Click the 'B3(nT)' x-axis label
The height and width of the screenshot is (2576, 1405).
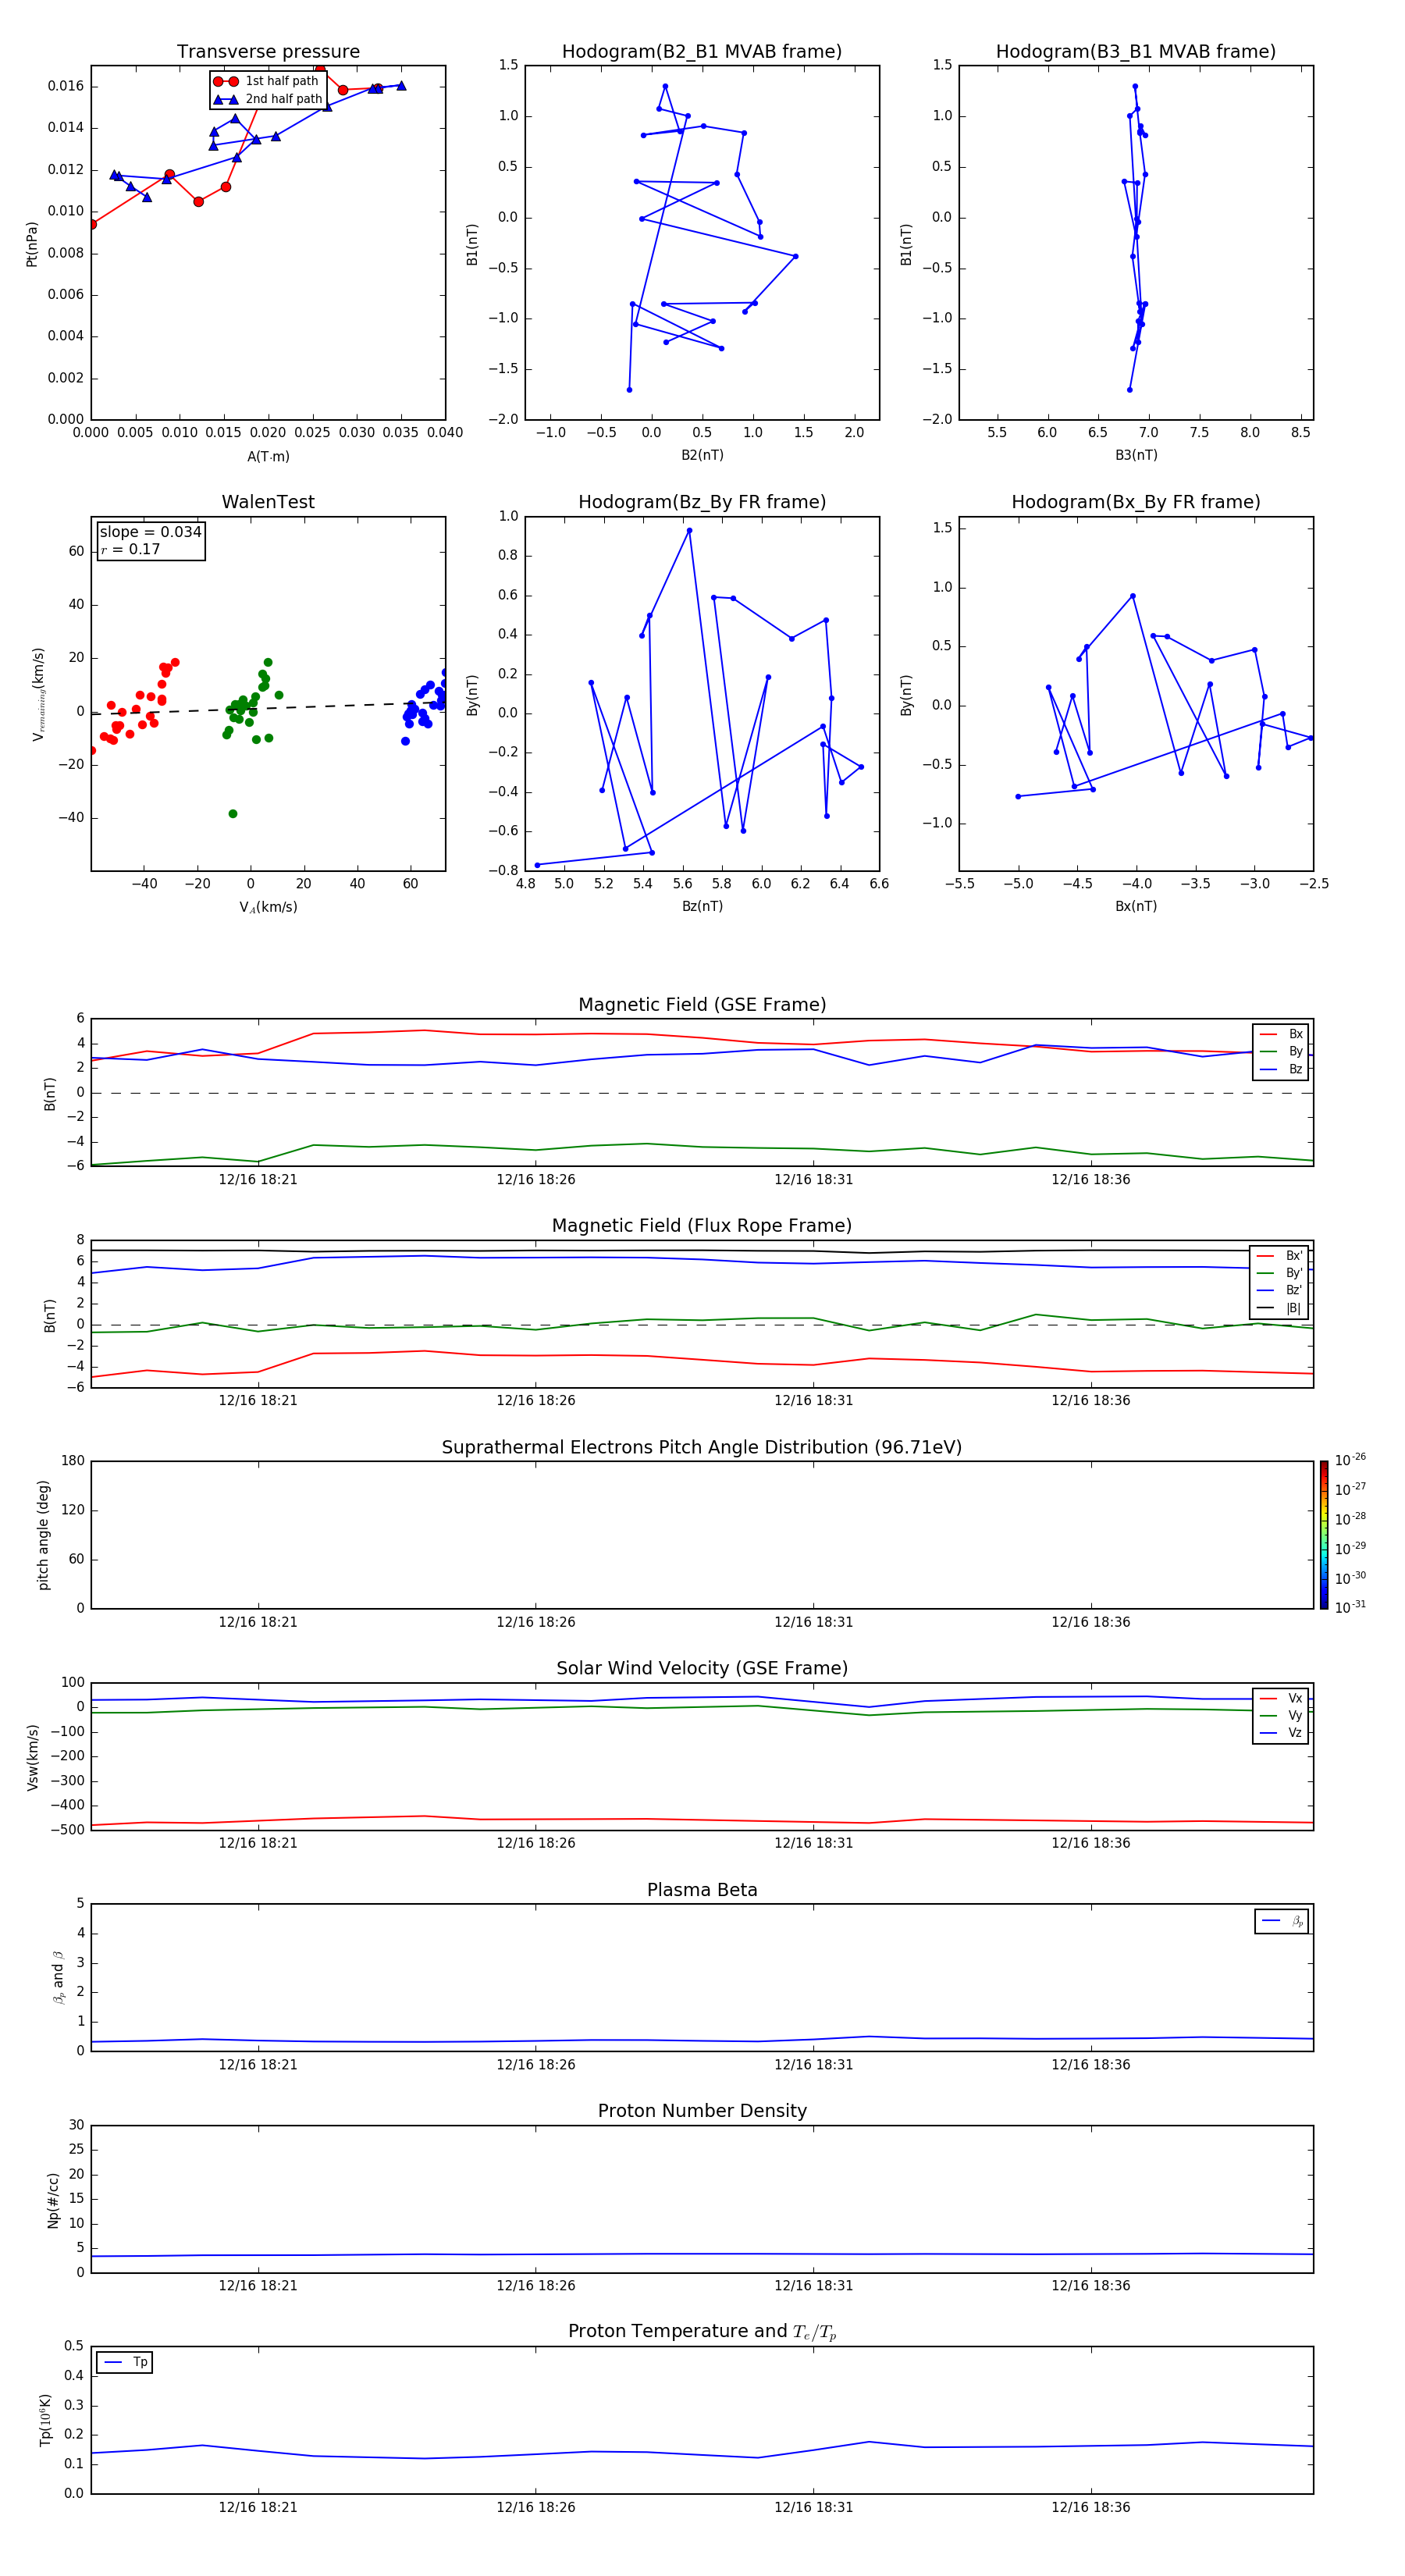click(1136, 455)
